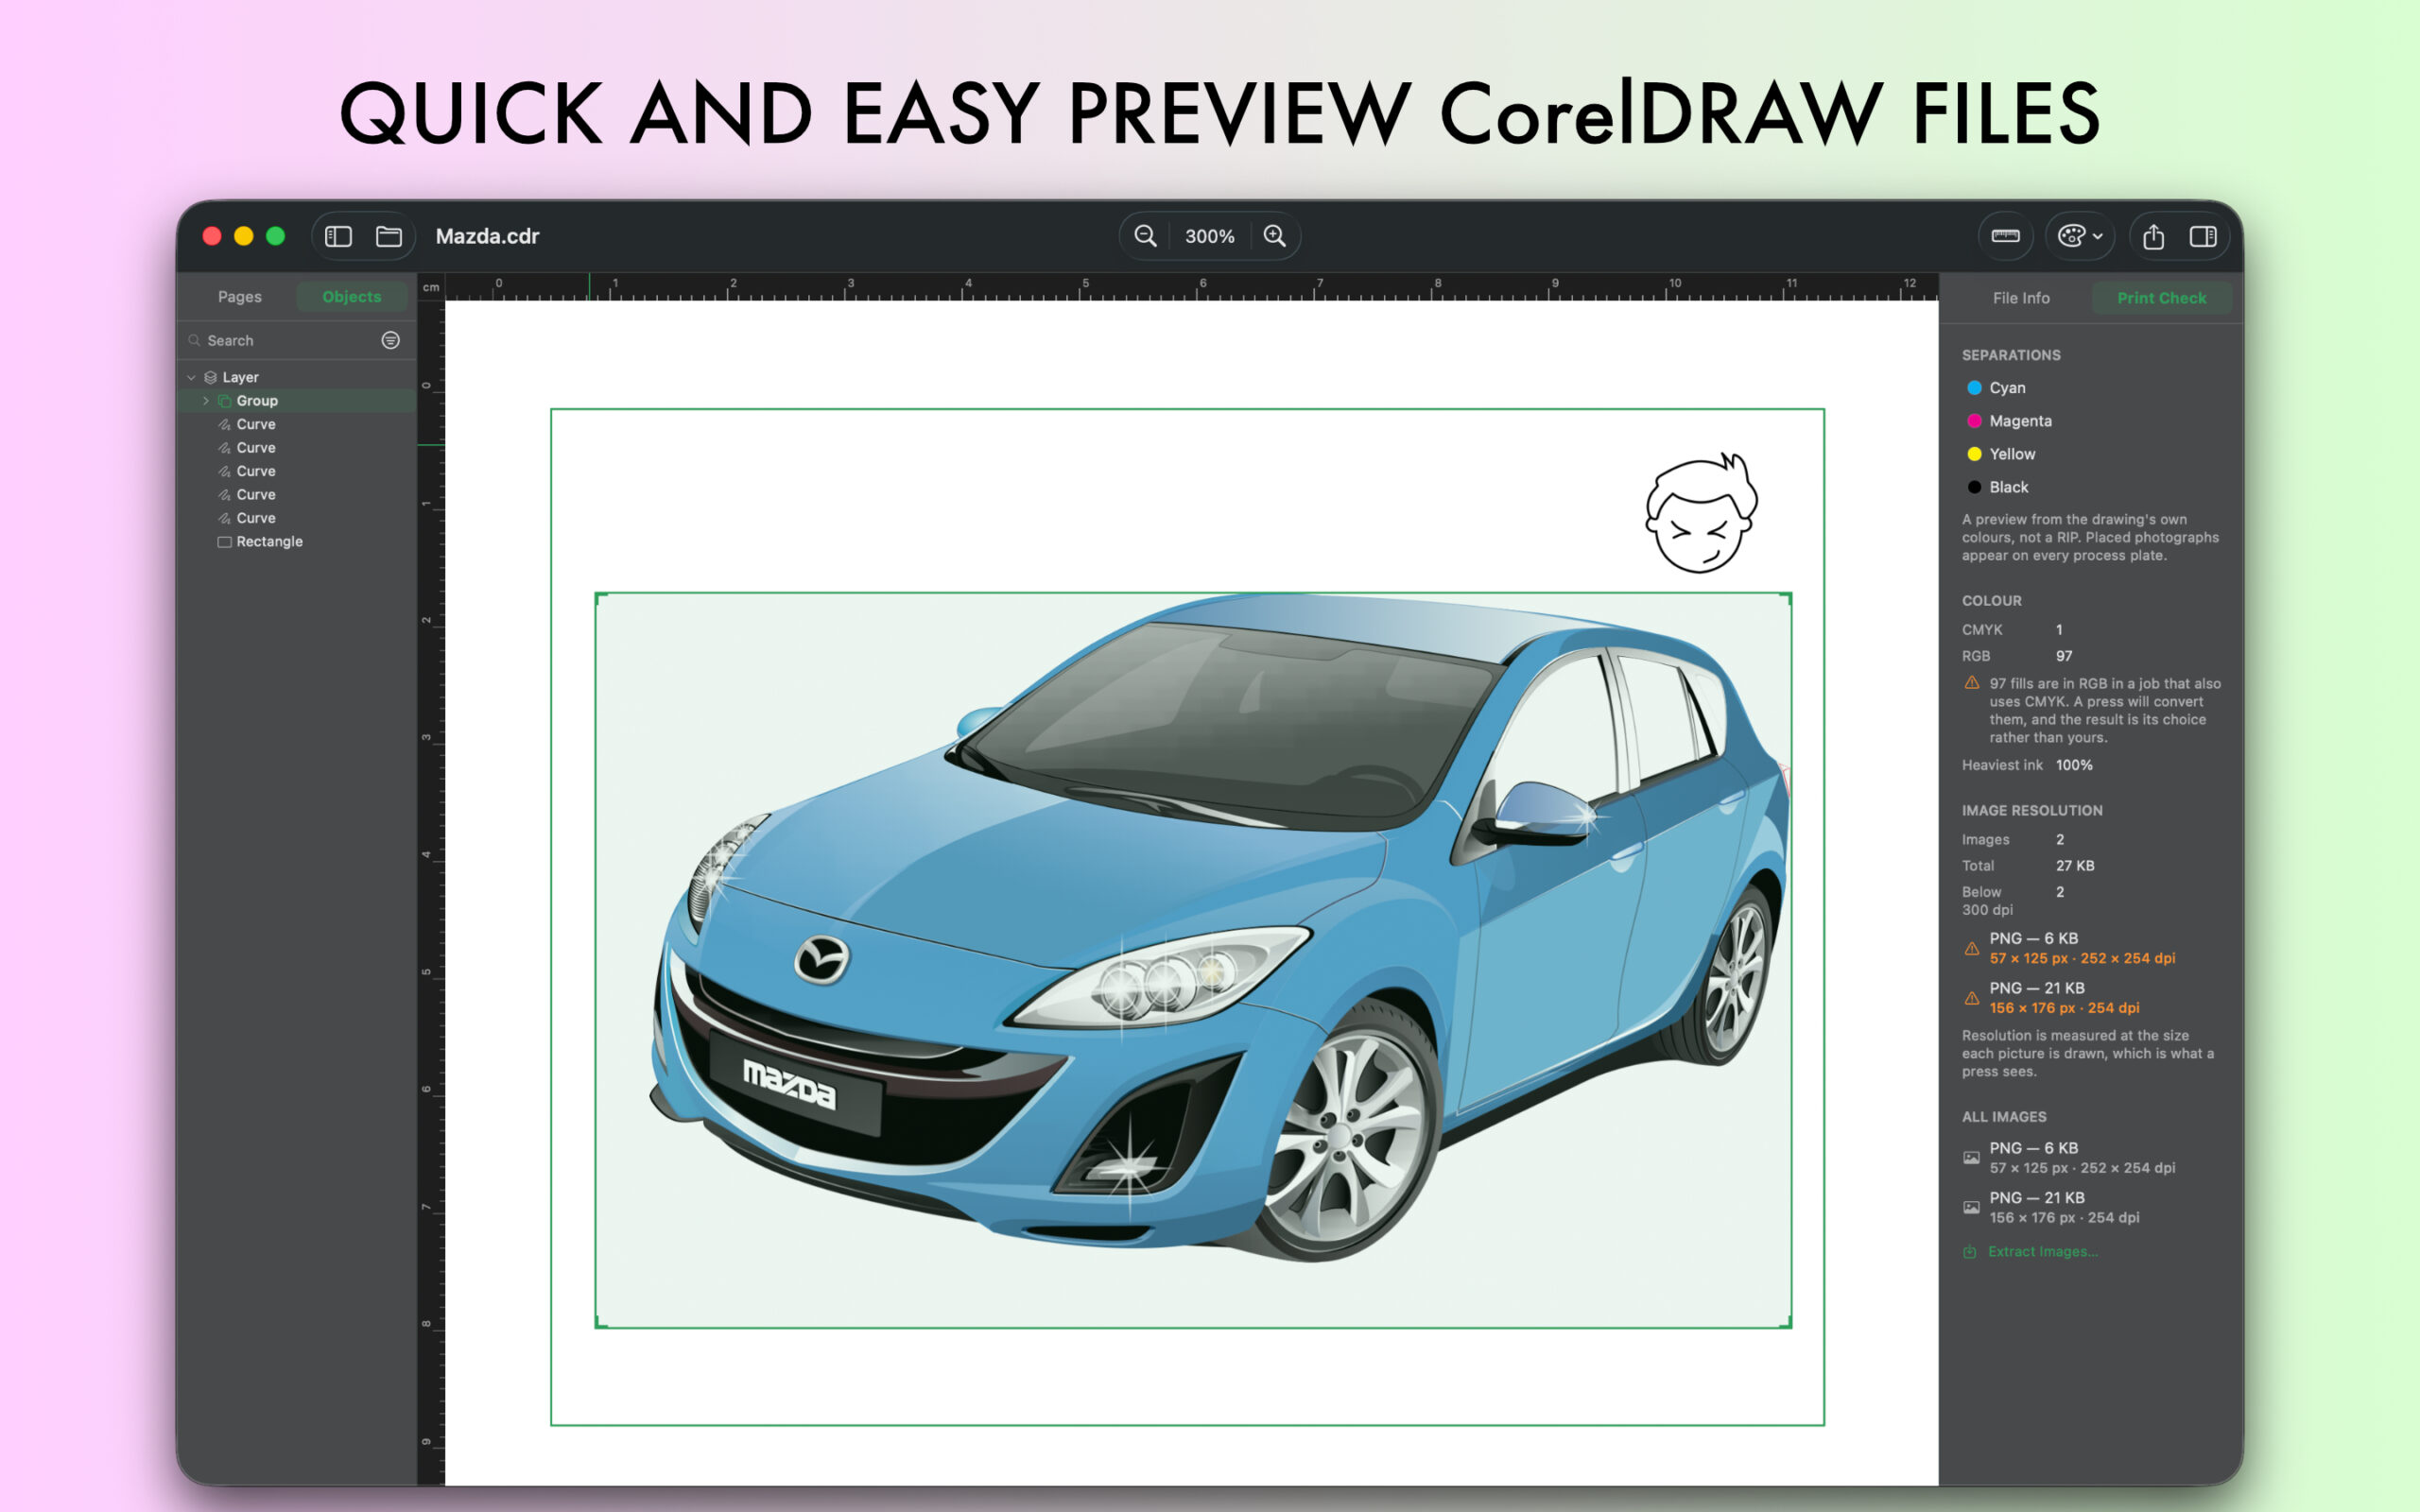Image resolution: width=2420 pixels, height=1512 pixels.
Task: Open the filter options in search bar
Action: (x=391, y=340)
